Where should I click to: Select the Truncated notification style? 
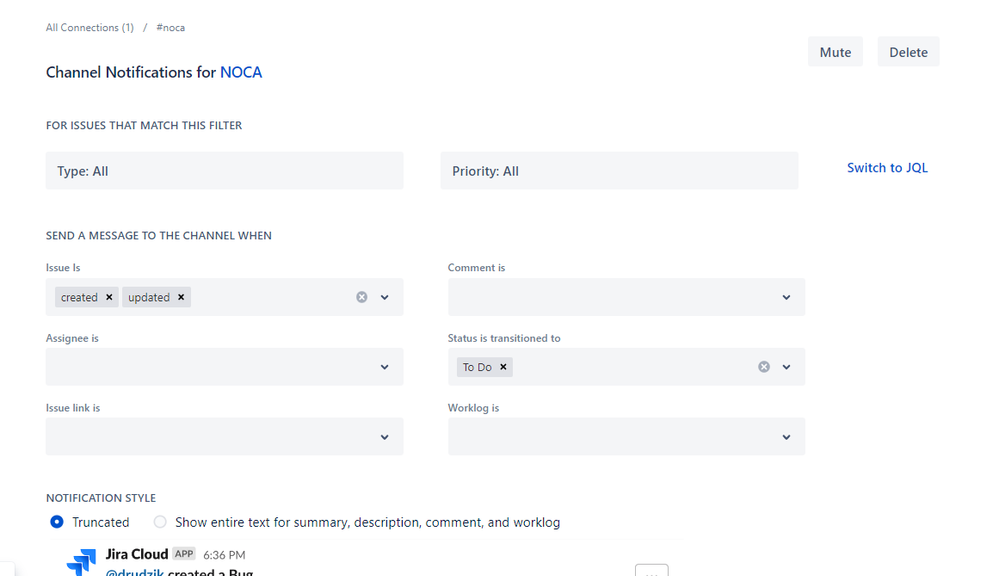(x=57, y=522)
